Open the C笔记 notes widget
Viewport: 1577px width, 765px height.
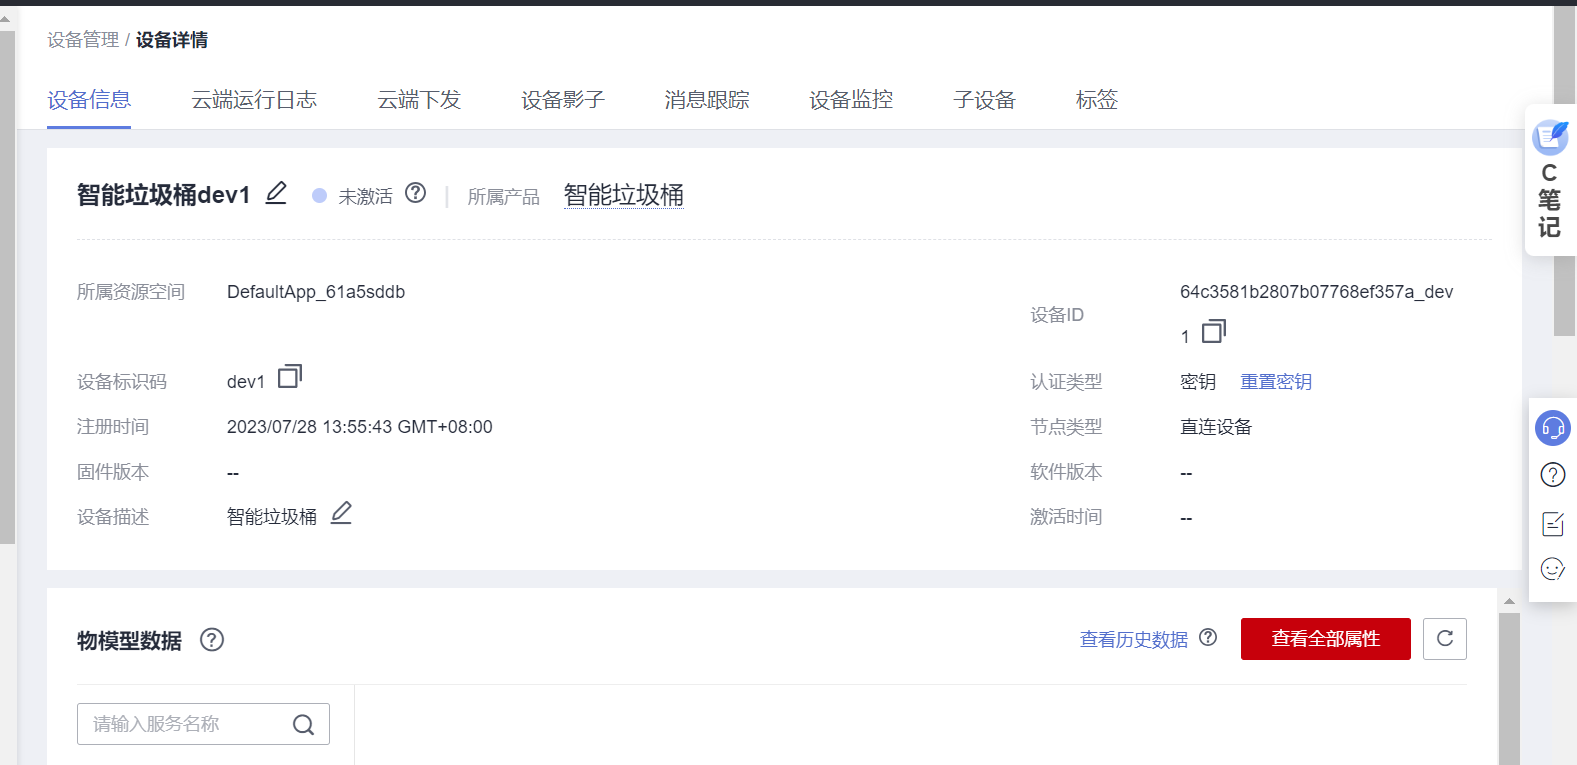click(1550, 180)
